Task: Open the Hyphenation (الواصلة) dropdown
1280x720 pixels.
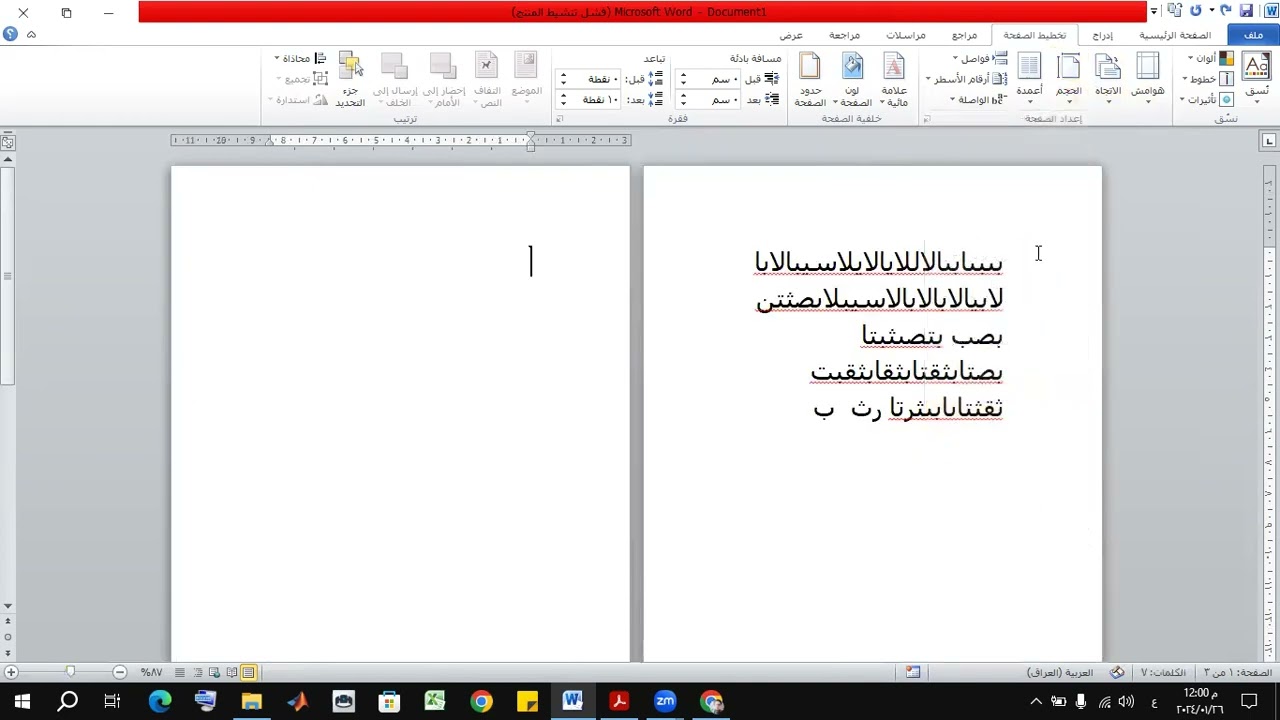Action: point(978,99)
